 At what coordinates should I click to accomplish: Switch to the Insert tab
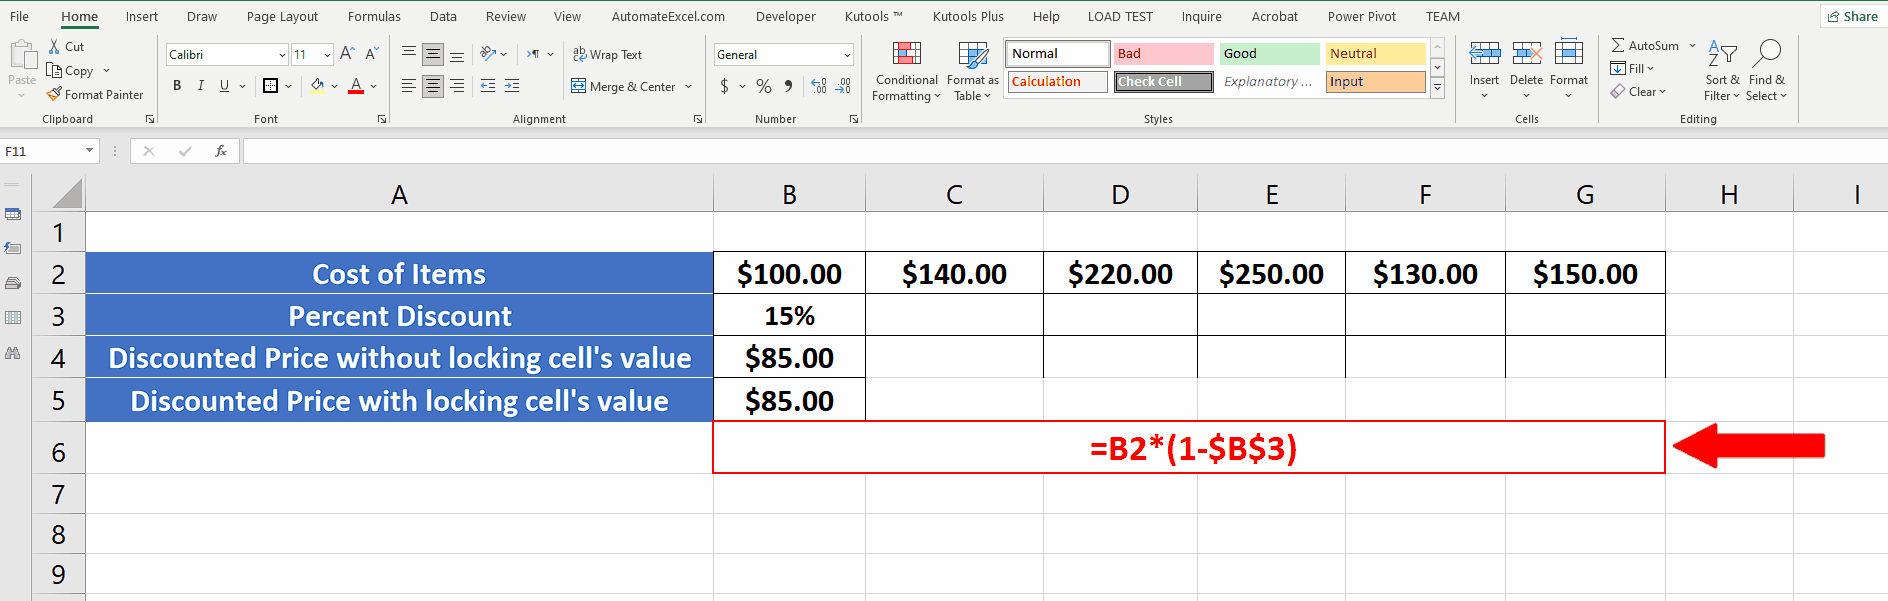pyautogui.click(x=142, y=16)
